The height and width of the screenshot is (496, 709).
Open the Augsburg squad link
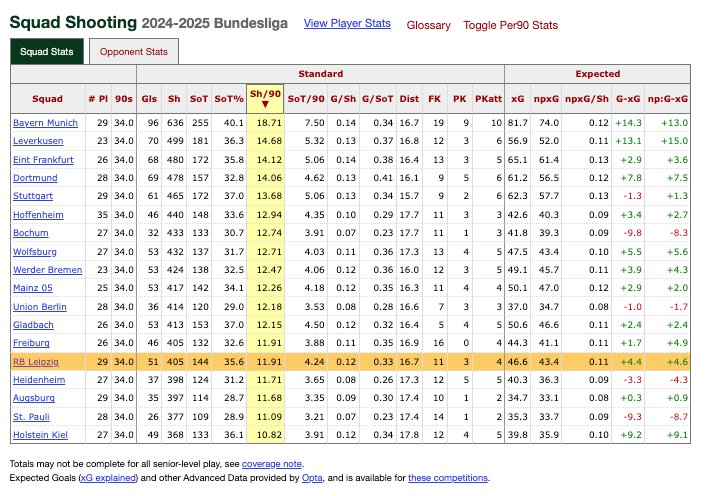click(x=34, y=398)
